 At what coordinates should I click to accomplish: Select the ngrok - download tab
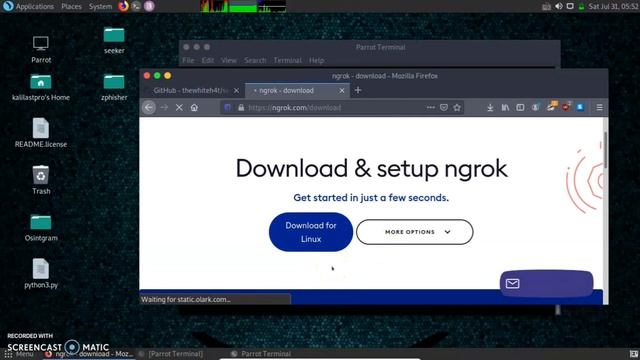coord(297,91)
